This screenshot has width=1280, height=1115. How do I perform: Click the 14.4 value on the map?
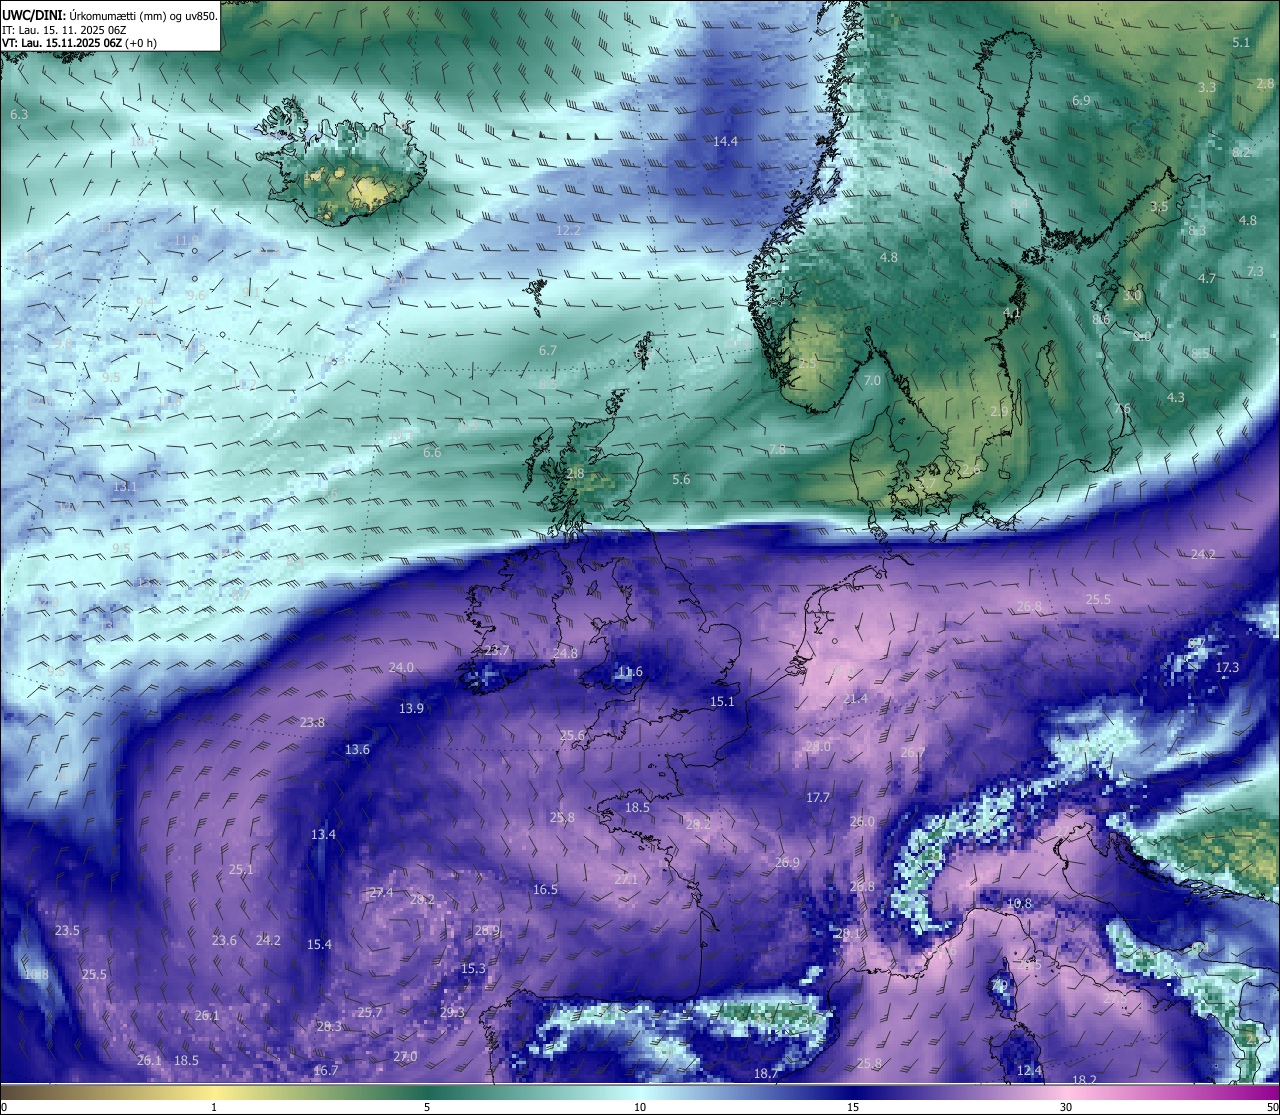(x=725, y=141)
